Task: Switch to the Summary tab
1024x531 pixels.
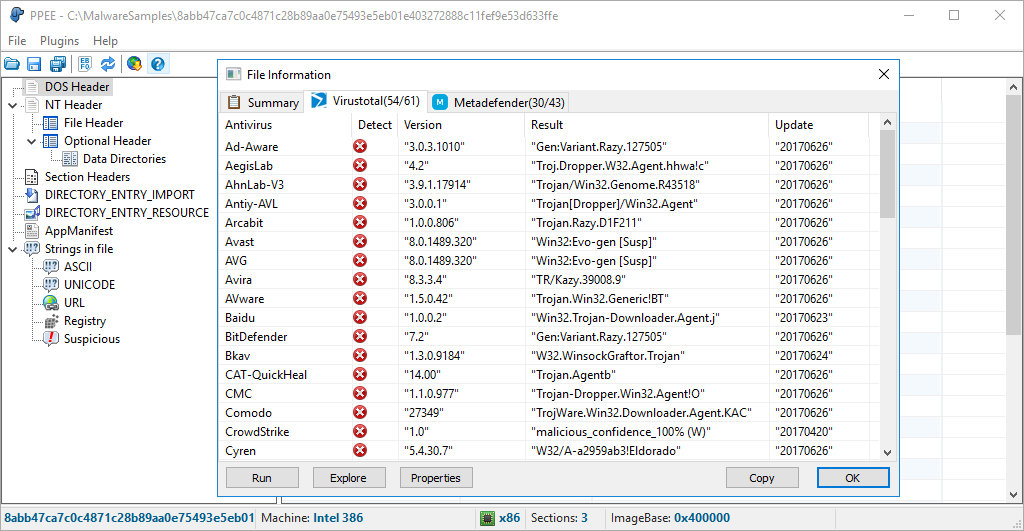Action: [263, 103]
